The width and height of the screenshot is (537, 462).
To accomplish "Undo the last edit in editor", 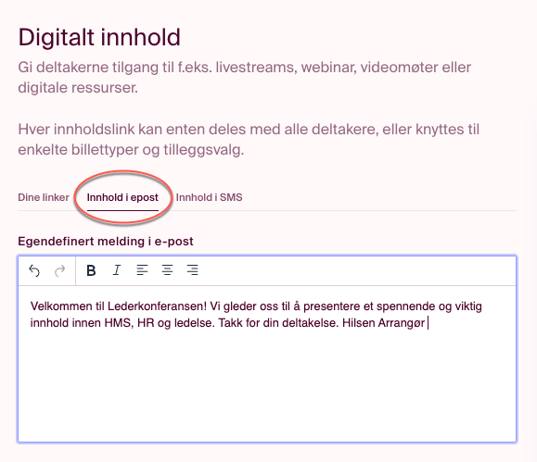I will pos(34,271).
